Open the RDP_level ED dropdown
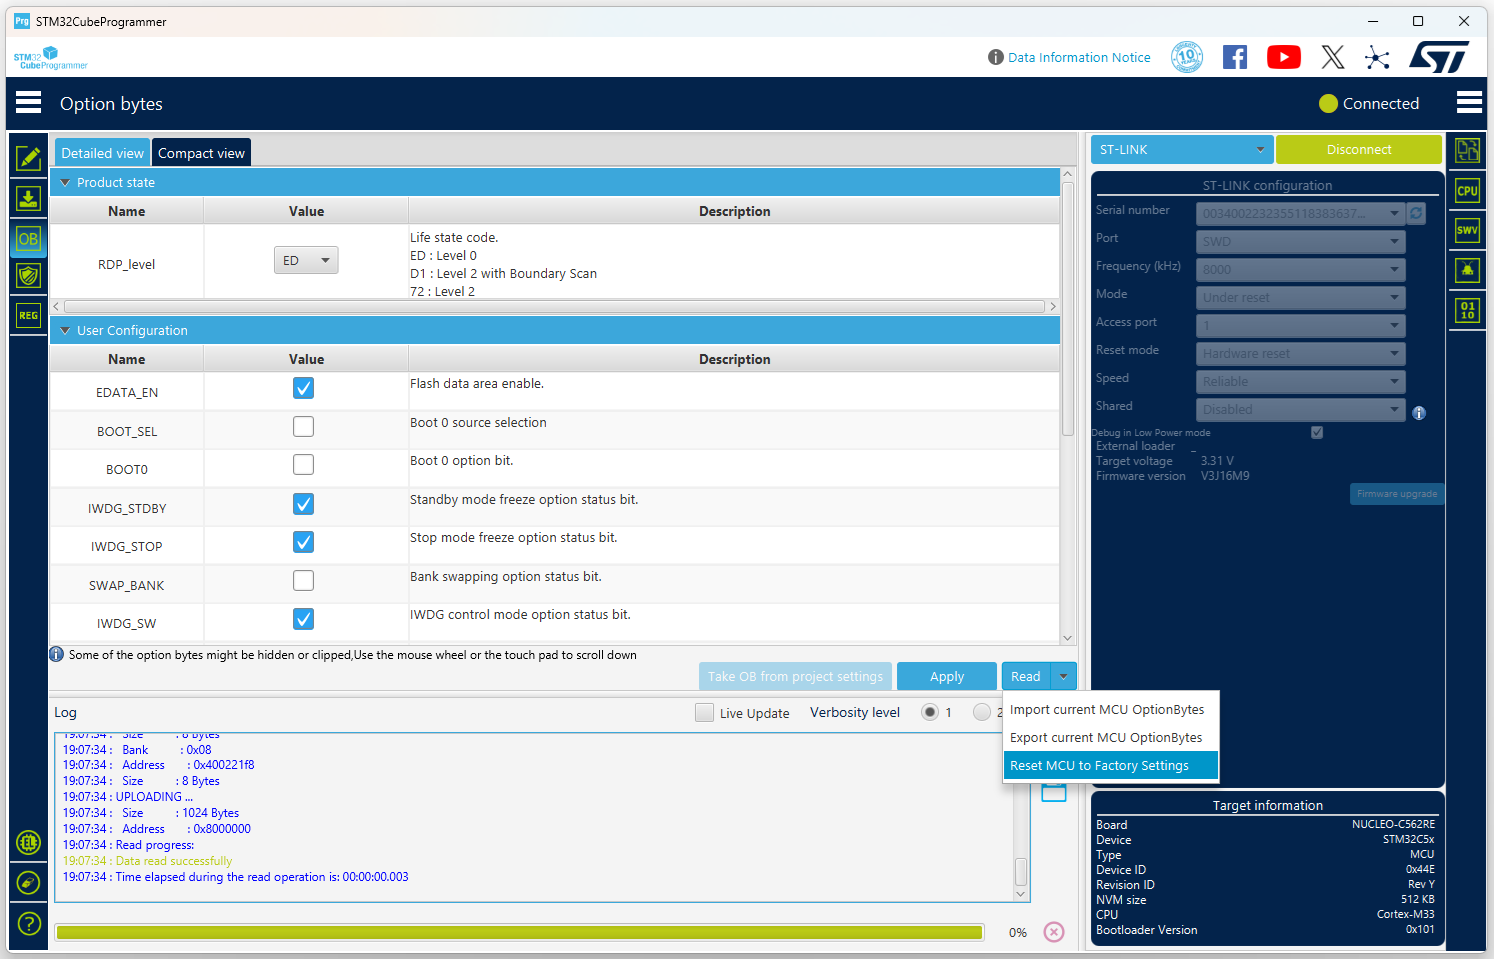 [306, 260]
